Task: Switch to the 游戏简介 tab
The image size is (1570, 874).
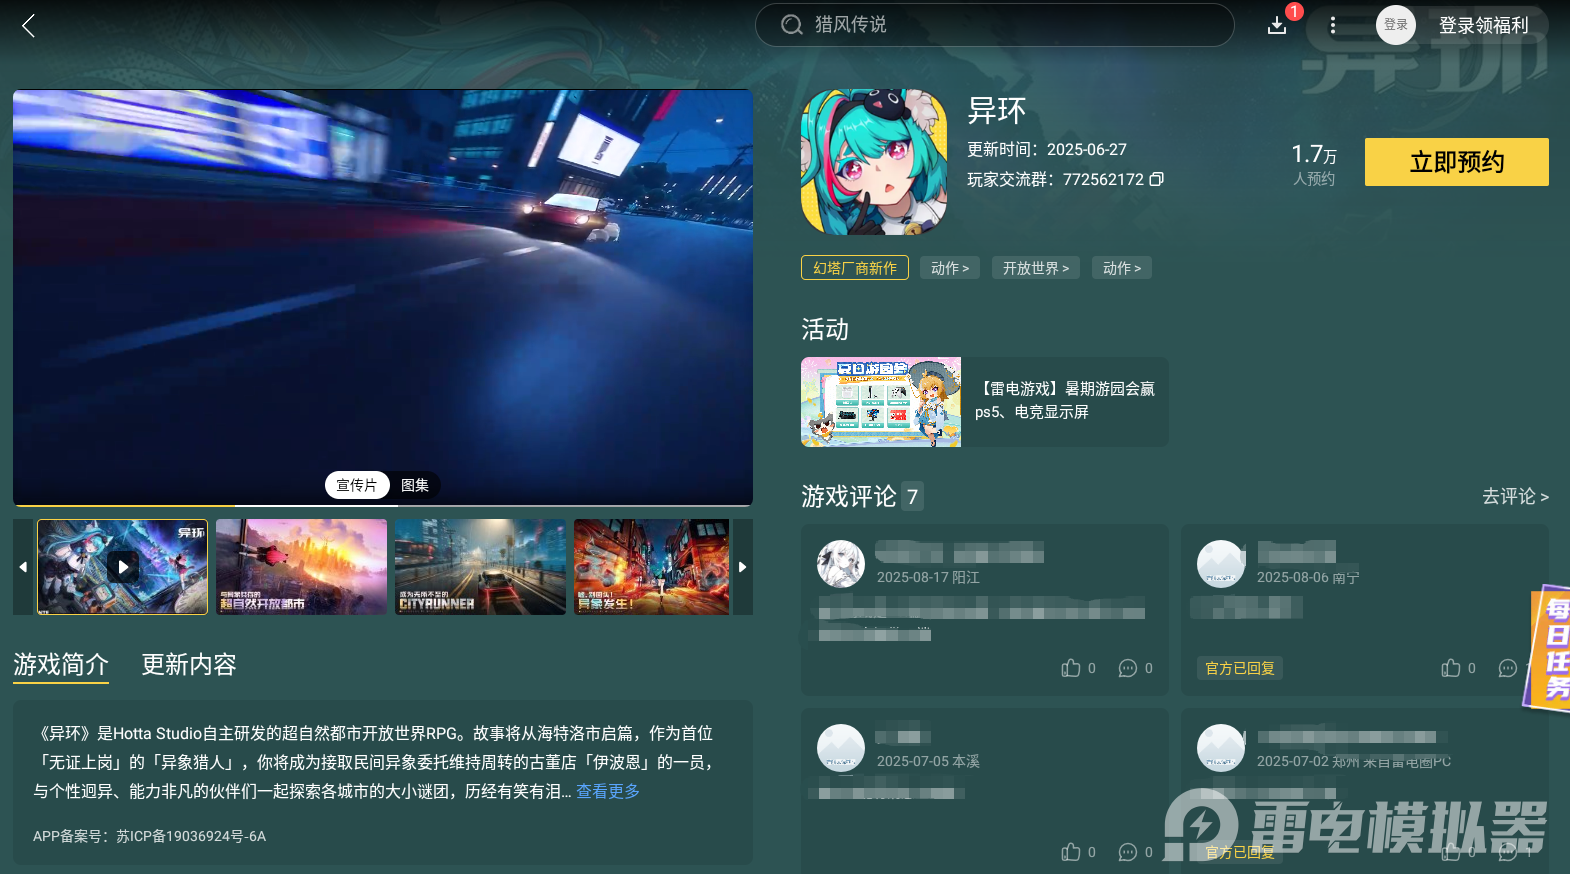Action: (x=61, y=665)
